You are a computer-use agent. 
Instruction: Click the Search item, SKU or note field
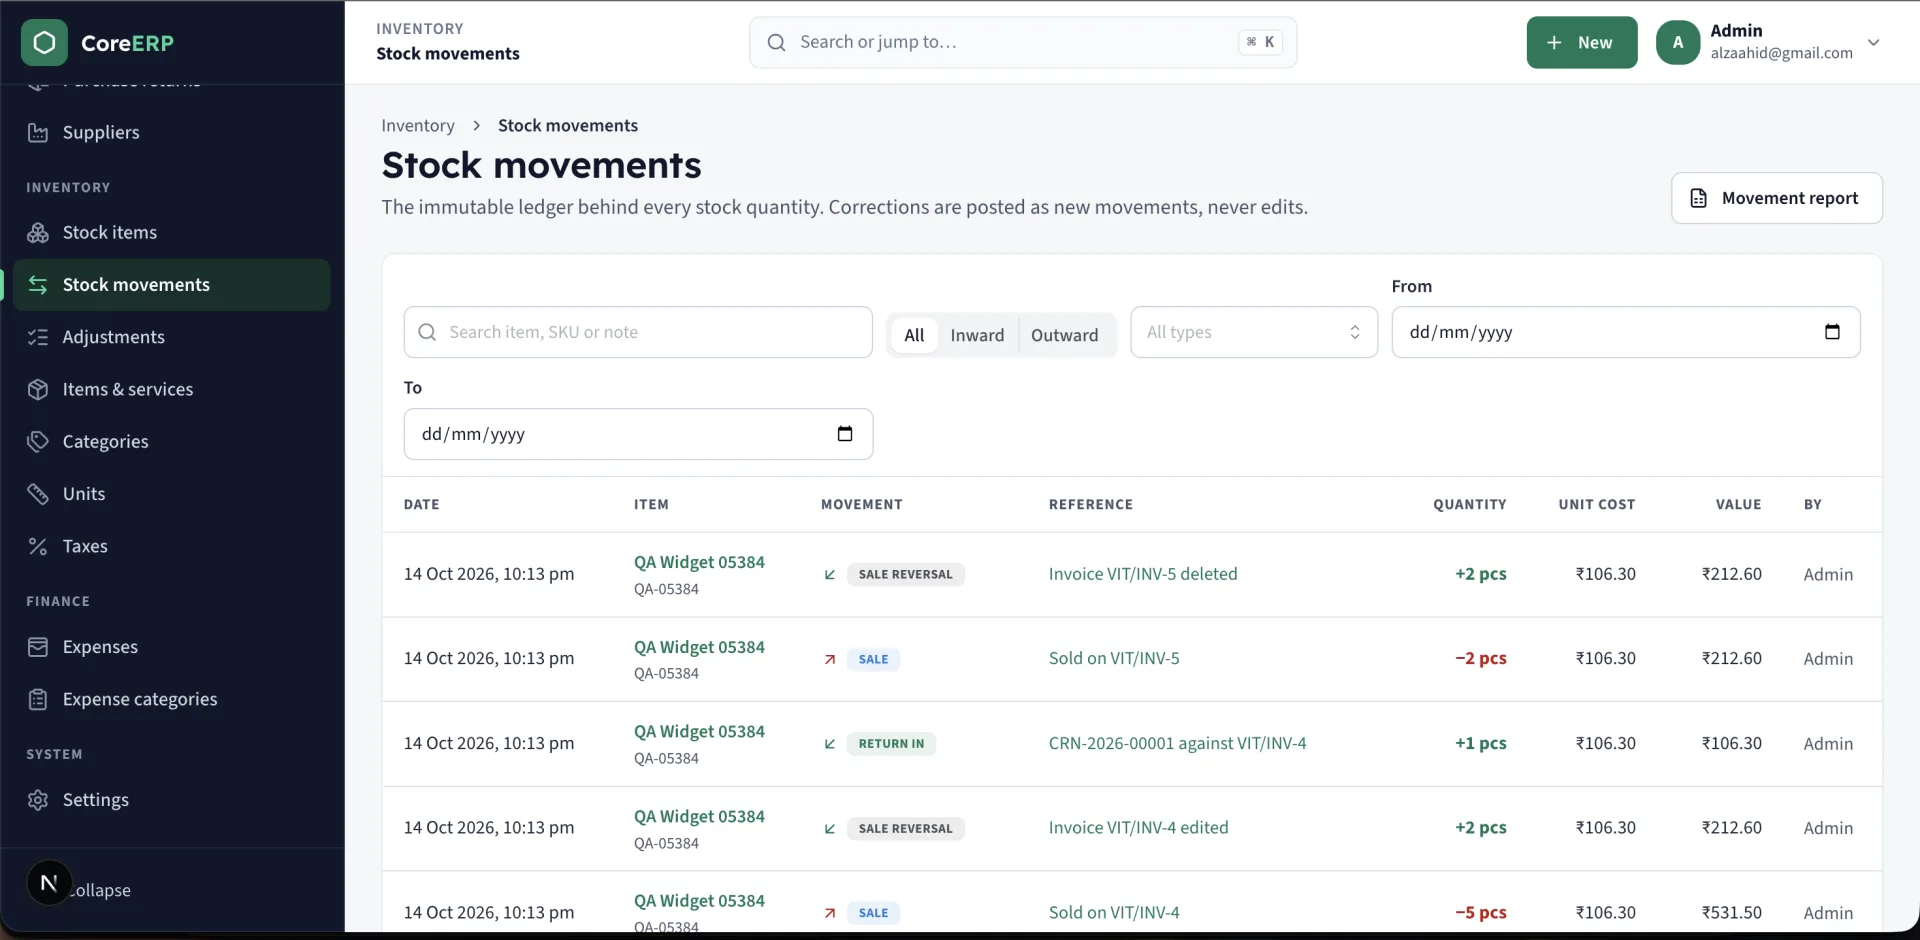coord(638,332)
